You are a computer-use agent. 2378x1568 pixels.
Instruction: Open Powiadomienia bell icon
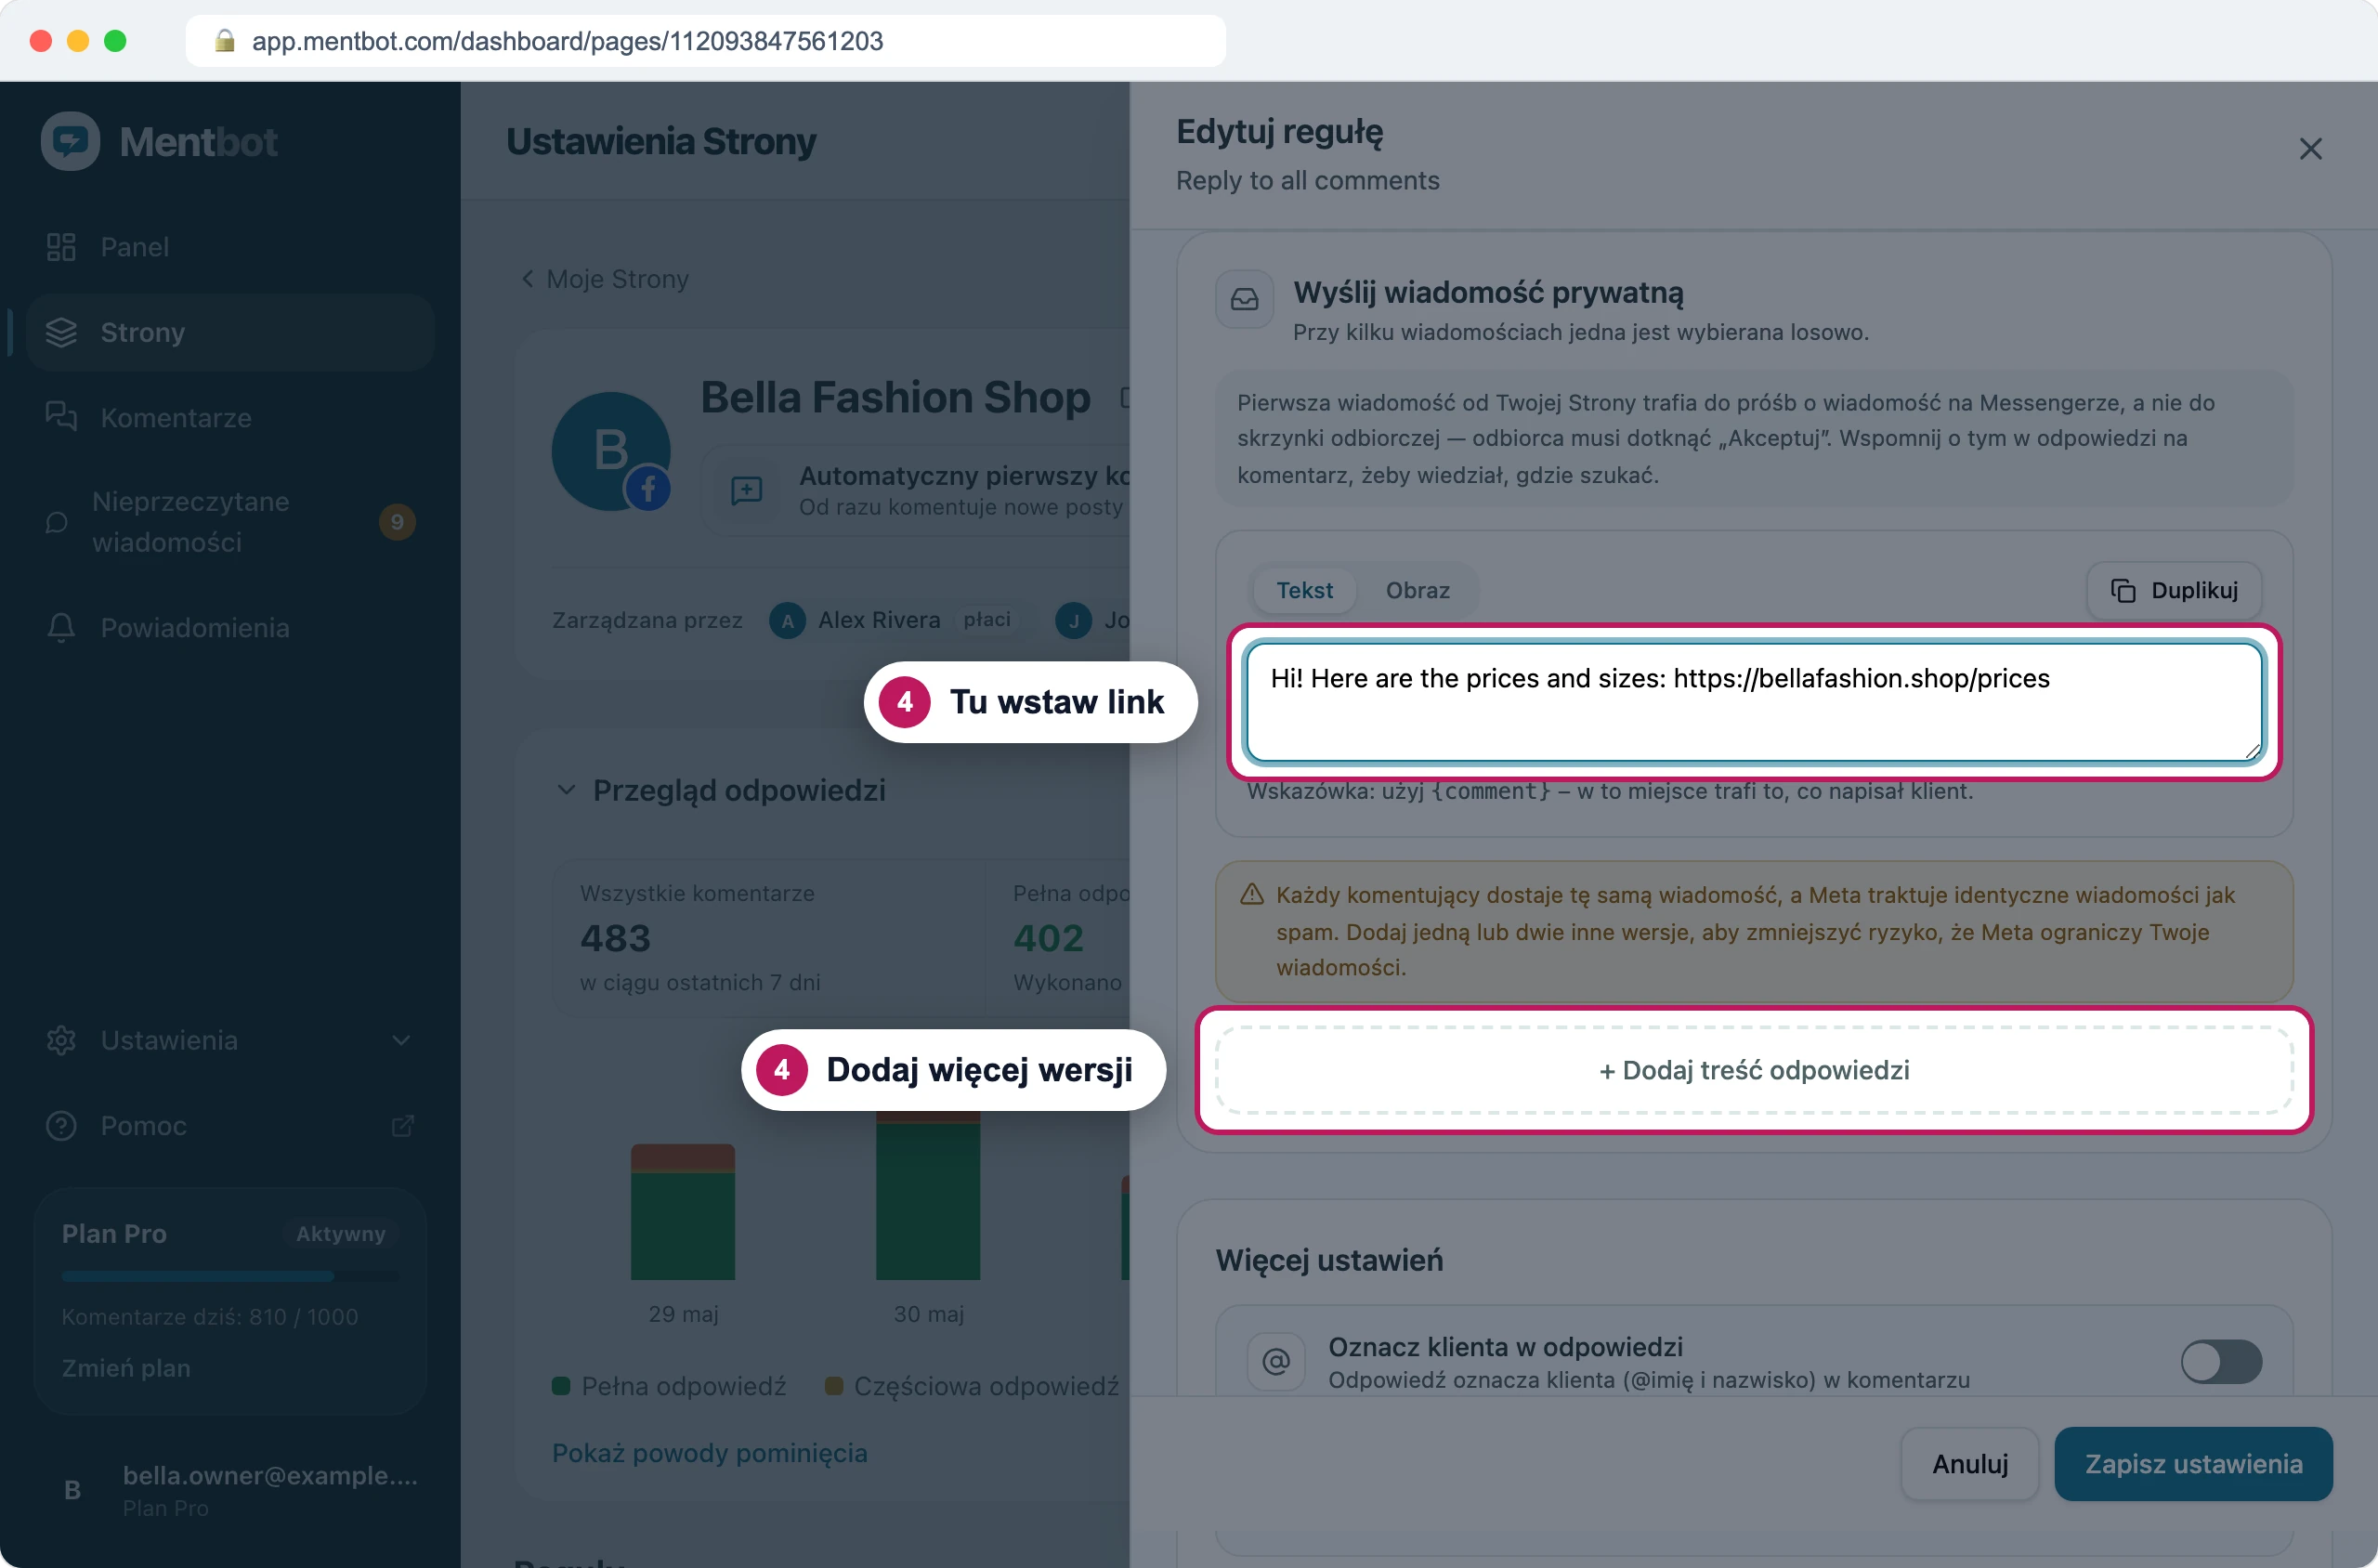(61, 627)
